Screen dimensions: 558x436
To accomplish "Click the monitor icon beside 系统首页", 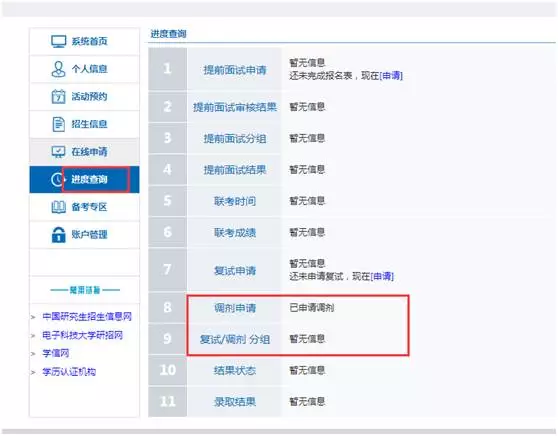I will click(59, 41).
